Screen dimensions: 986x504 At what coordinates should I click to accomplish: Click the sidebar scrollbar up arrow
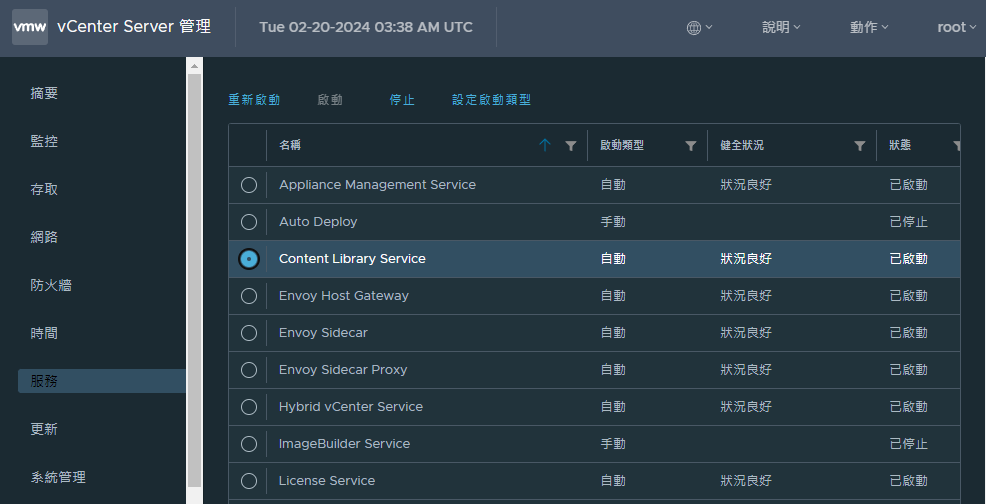click(194, 65)
